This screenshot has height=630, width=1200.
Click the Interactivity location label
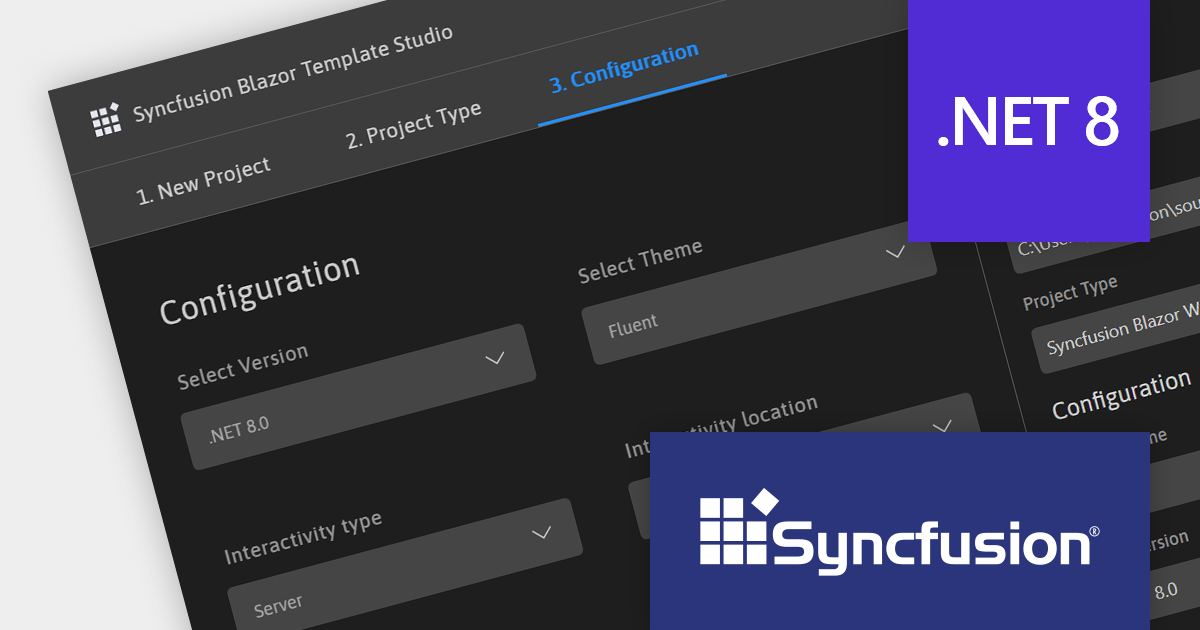coord(721,425)
